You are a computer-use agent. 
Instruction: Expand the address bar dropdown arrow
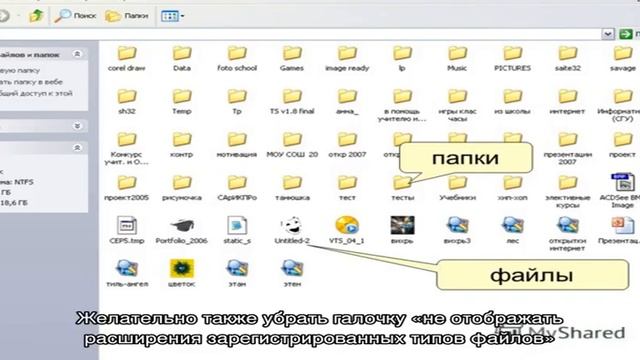608,34
